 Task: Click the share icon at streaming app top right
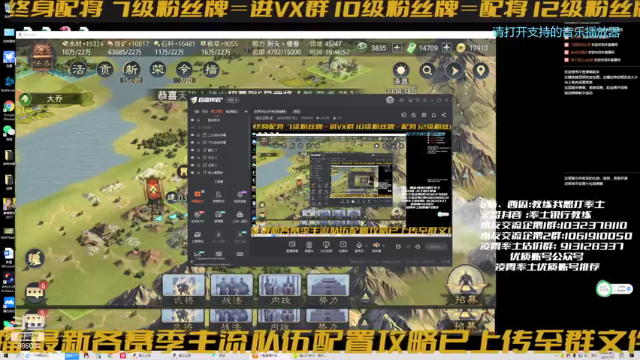click(x=444, y=115)
